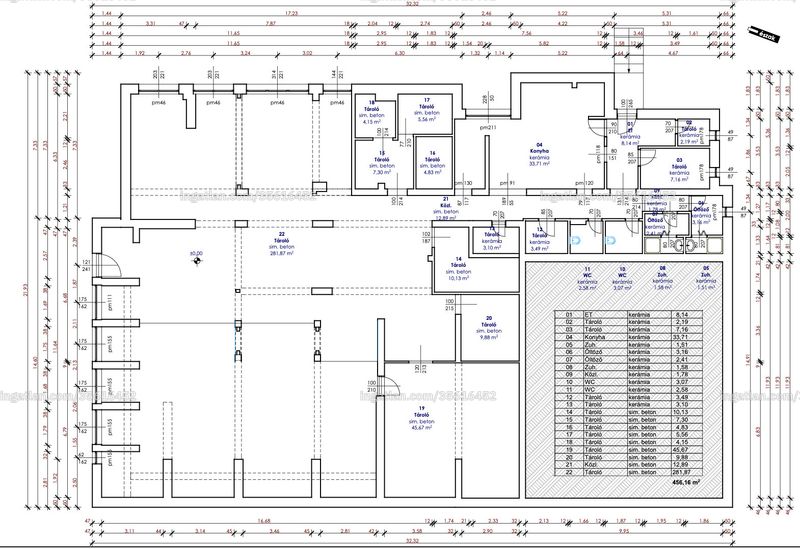Select the 05 Zuh. 1,51 m² label above table
This screenshot has height=549, width=800.
click(x=706, y=278)
